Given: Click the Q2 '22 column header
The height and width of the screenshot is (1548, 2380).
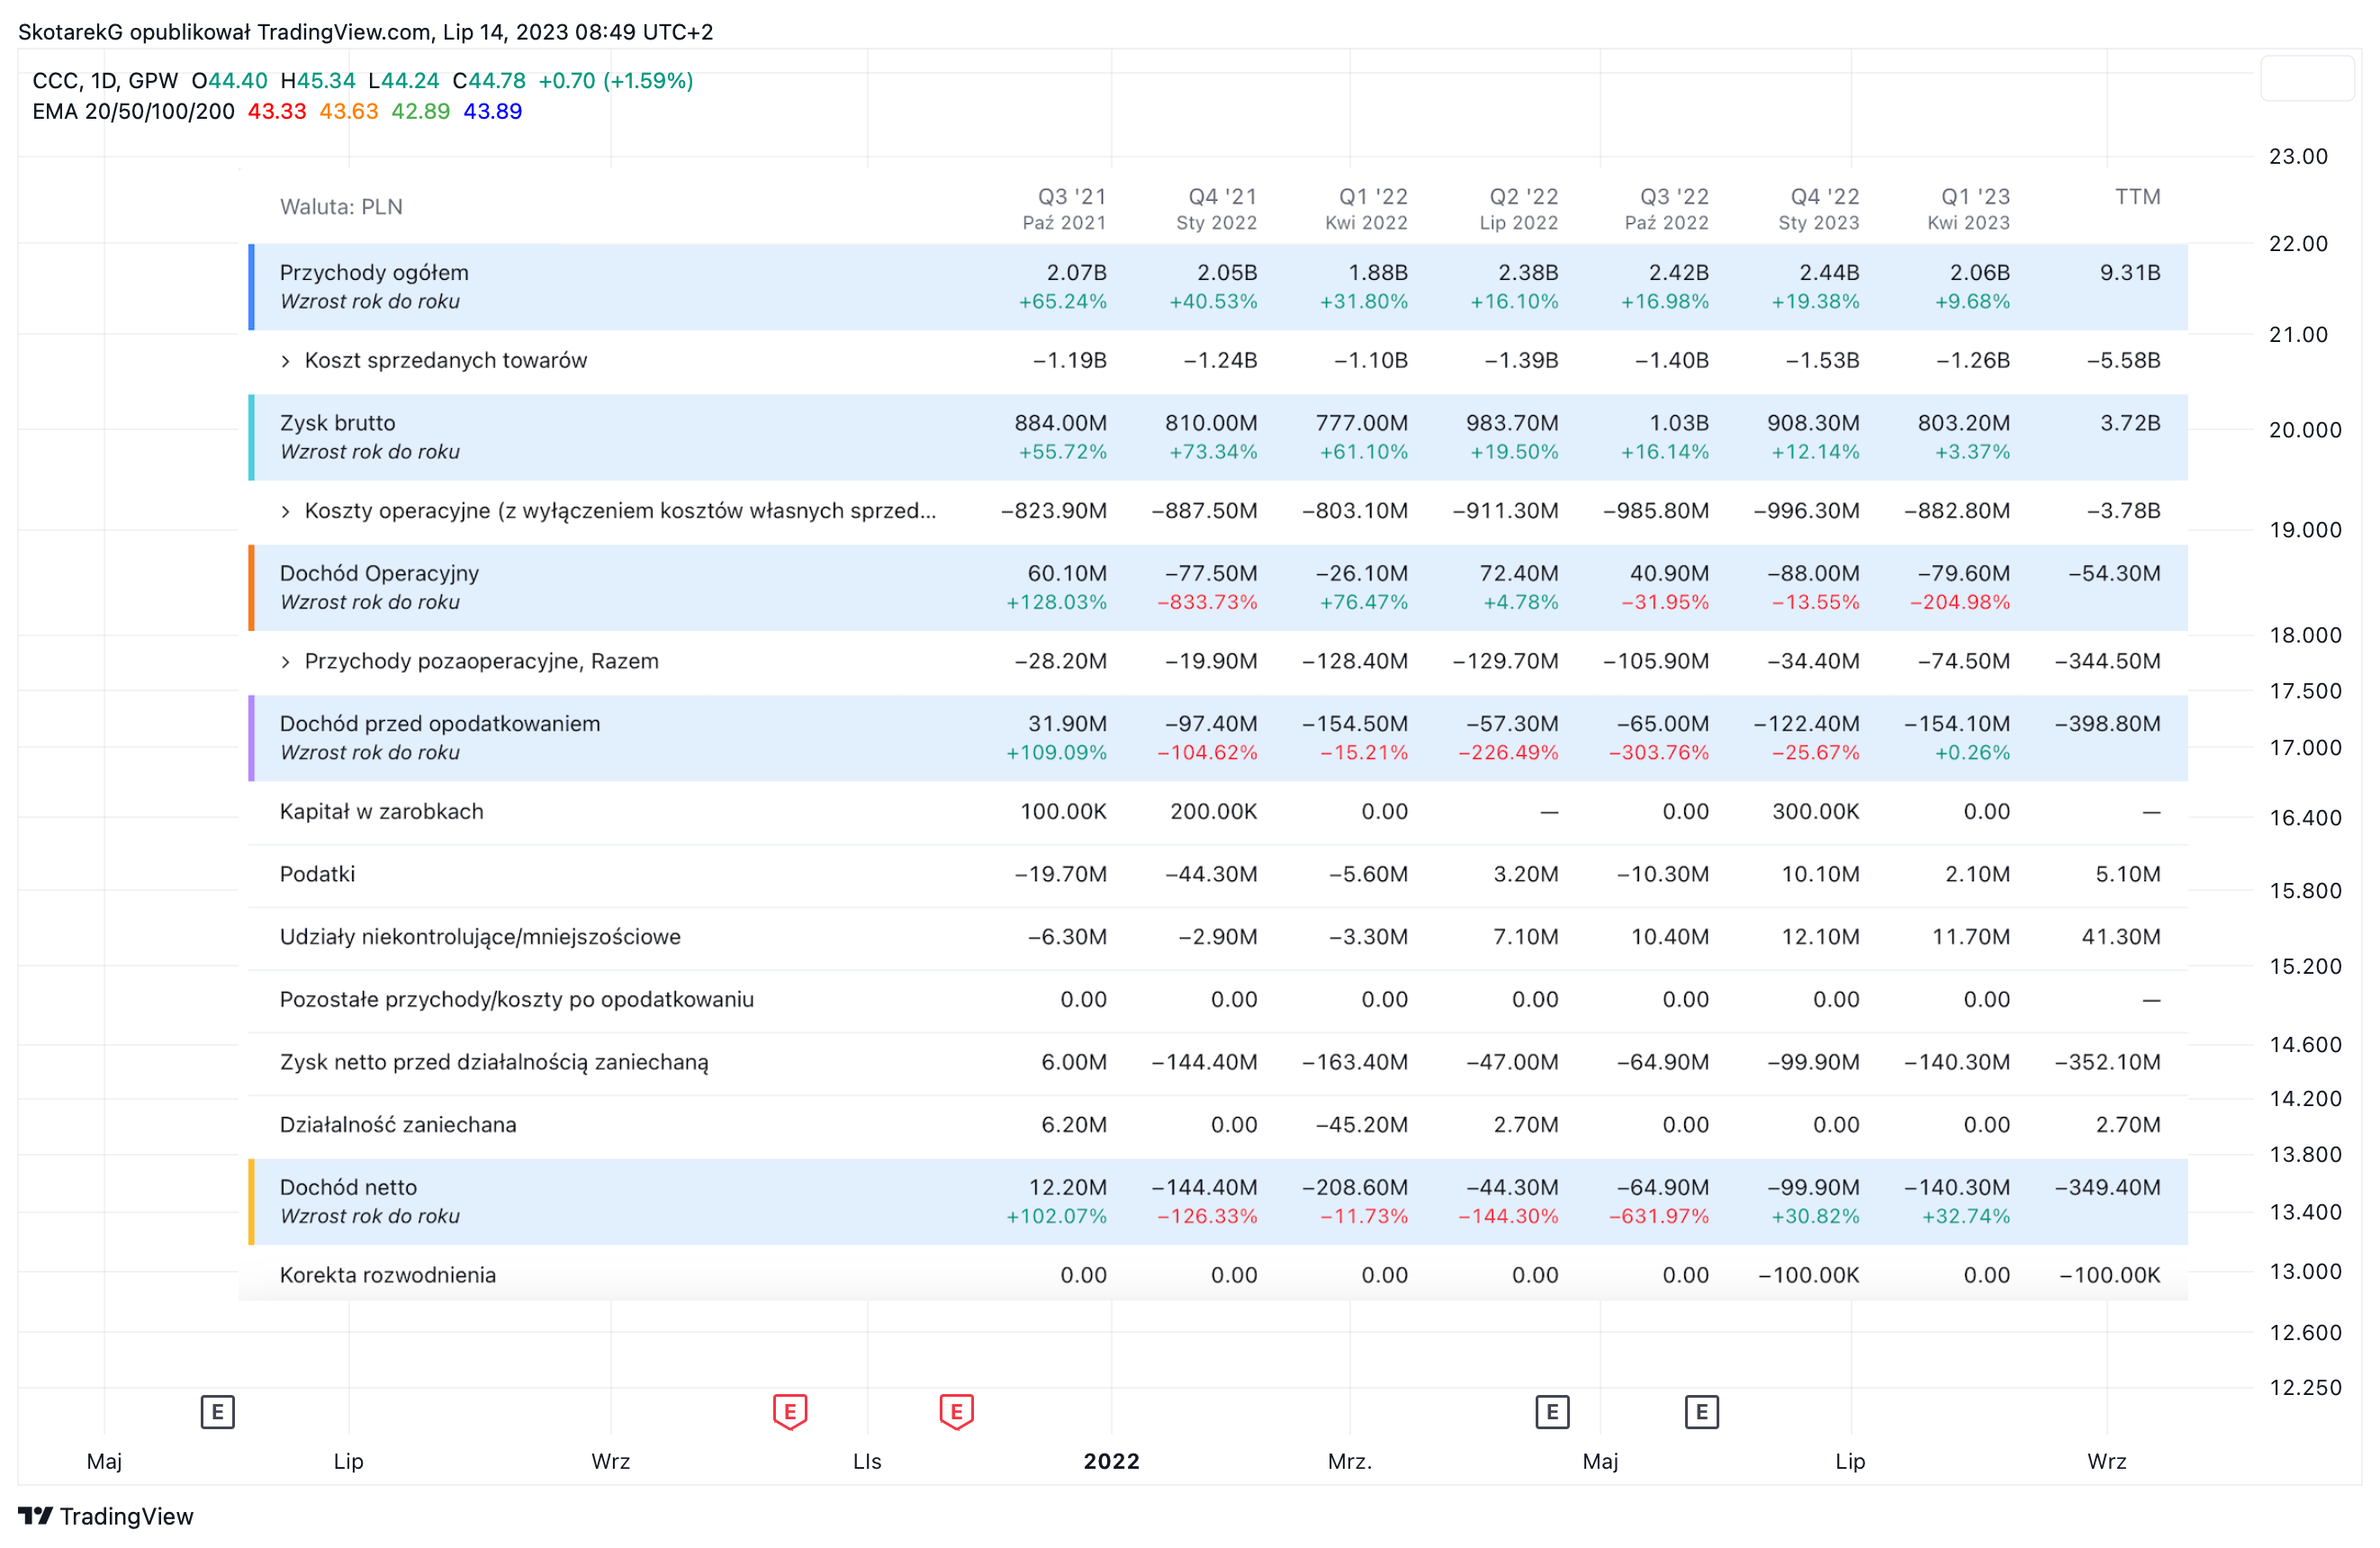Looking at the screenshot, I should click(x=1519, y=209).
